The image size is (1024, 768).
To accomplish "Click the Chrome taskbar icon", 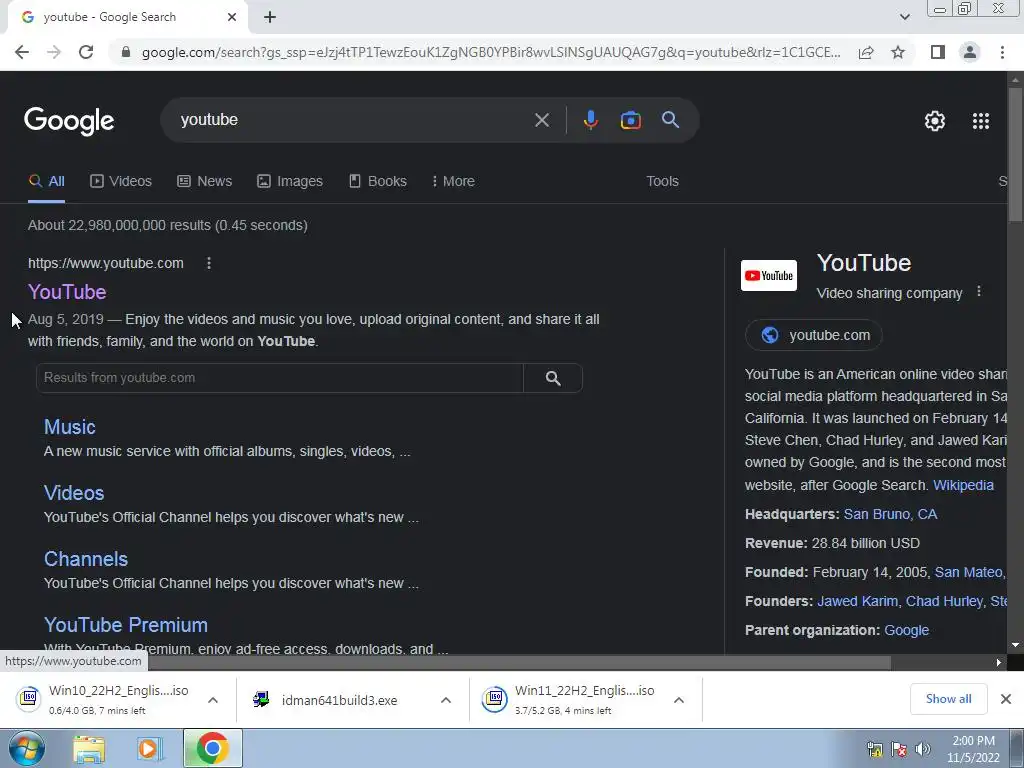I will (x=212, y=748).
